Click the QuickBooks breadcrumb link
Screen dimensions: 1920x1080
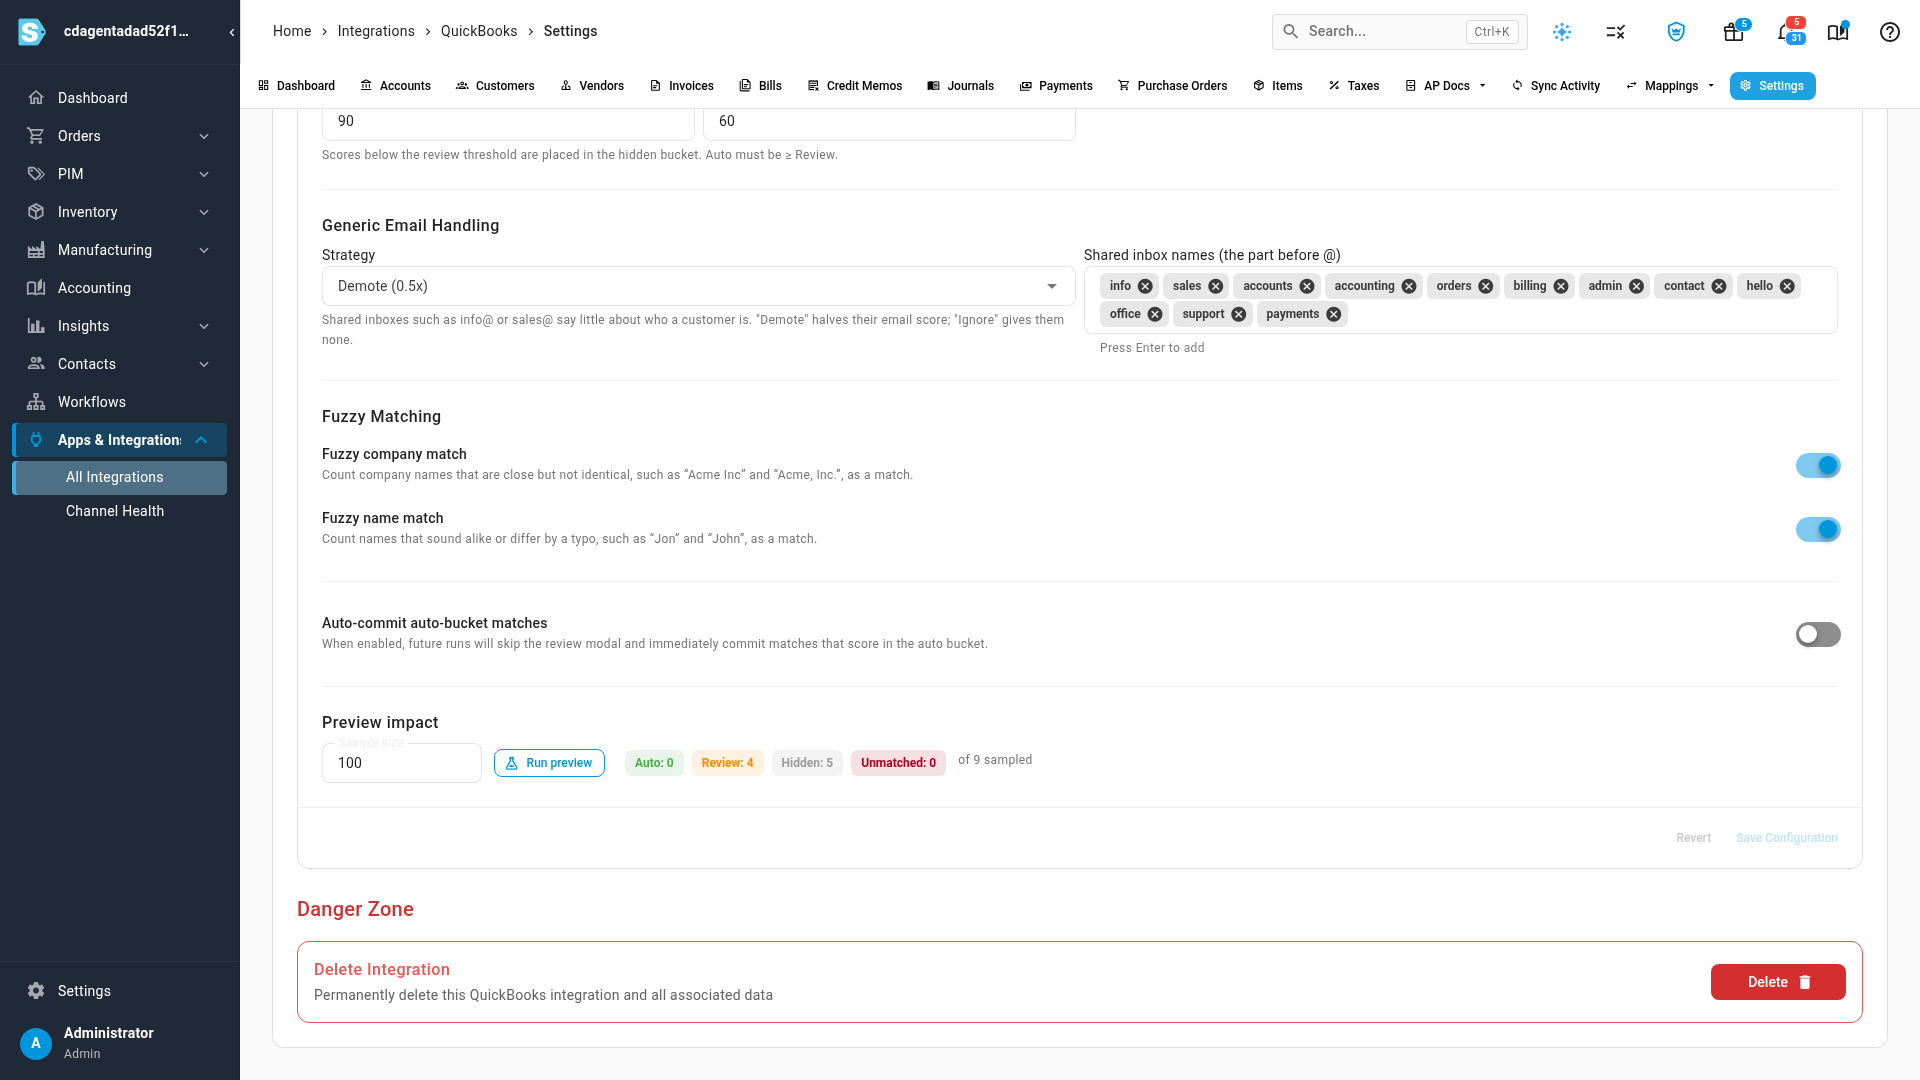479,31
